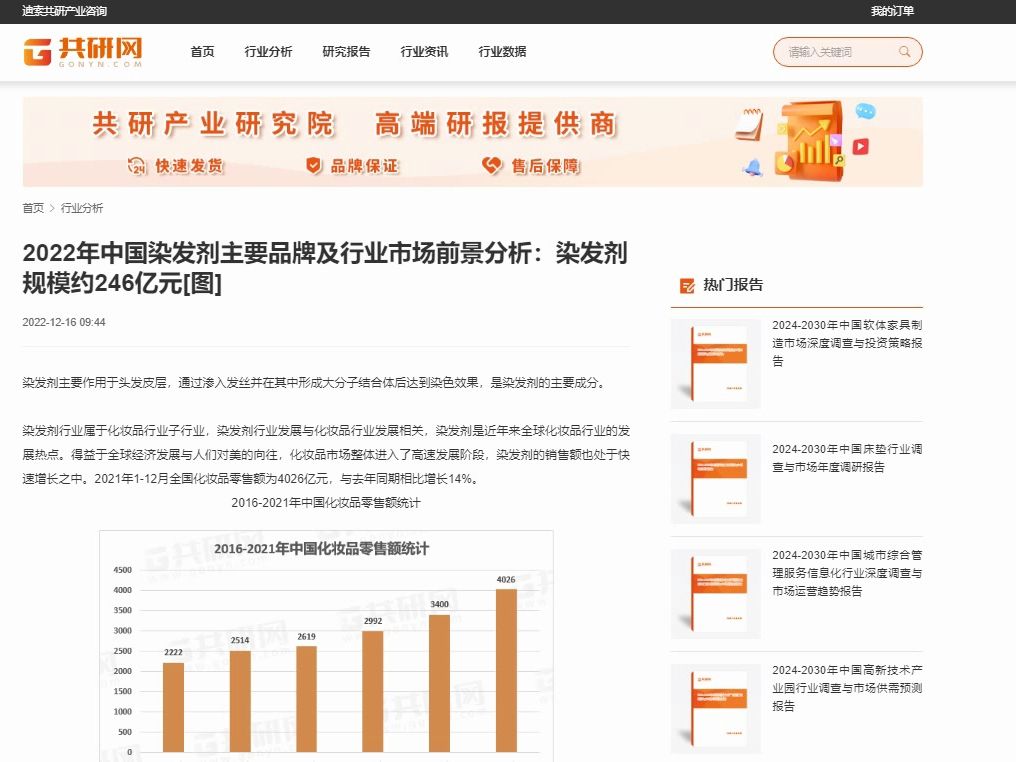1016x762 pixels.
Task: Click the 2992 bar in the chart
Action: 373,691
